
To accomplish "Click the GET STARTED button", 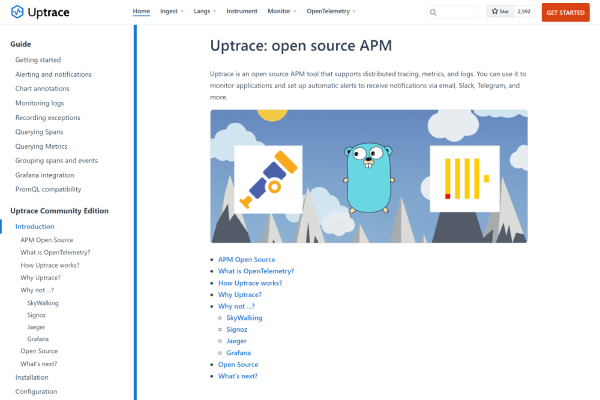I will click(565, 12).
